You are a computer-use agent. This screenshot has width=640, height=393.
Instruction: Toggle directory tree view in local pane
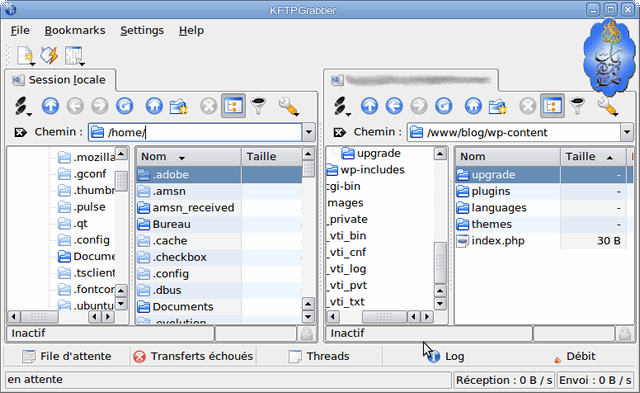[233, 106]
